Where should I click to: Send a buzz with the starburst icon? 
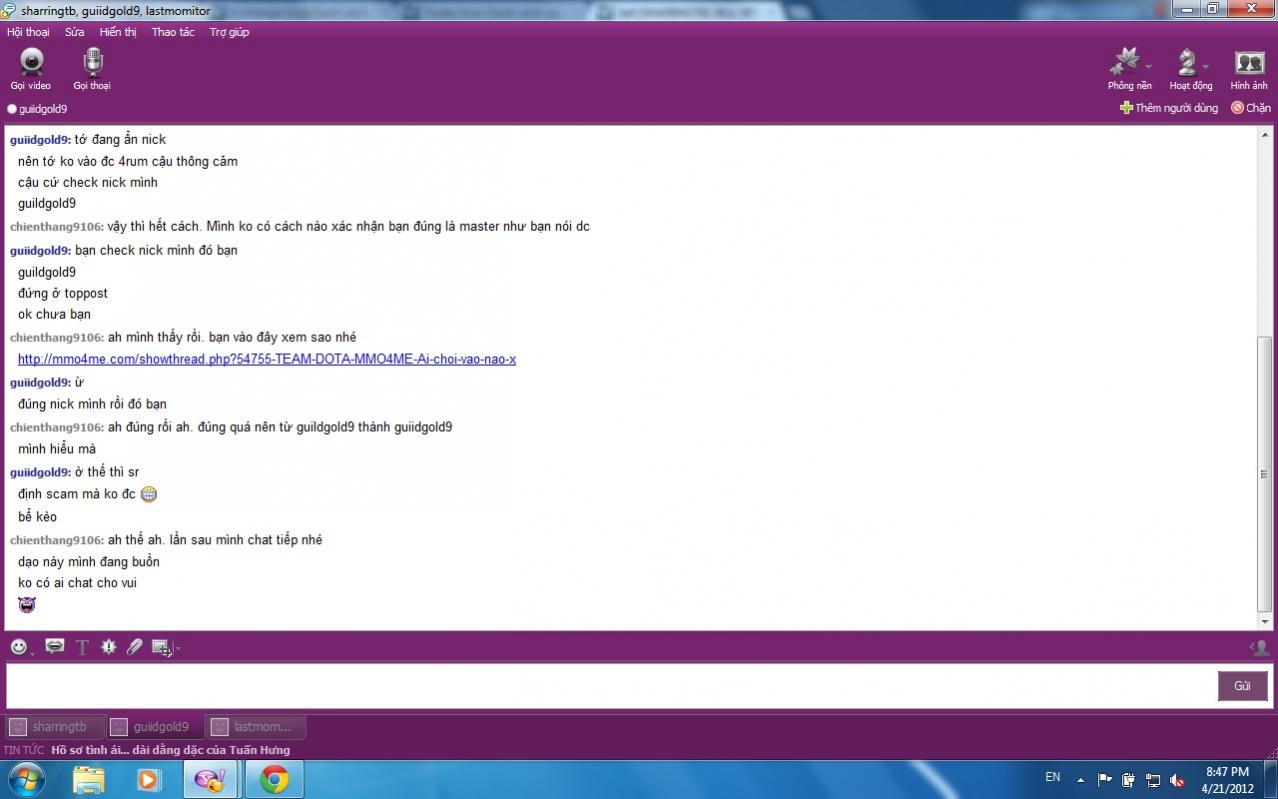click(108, 647)
